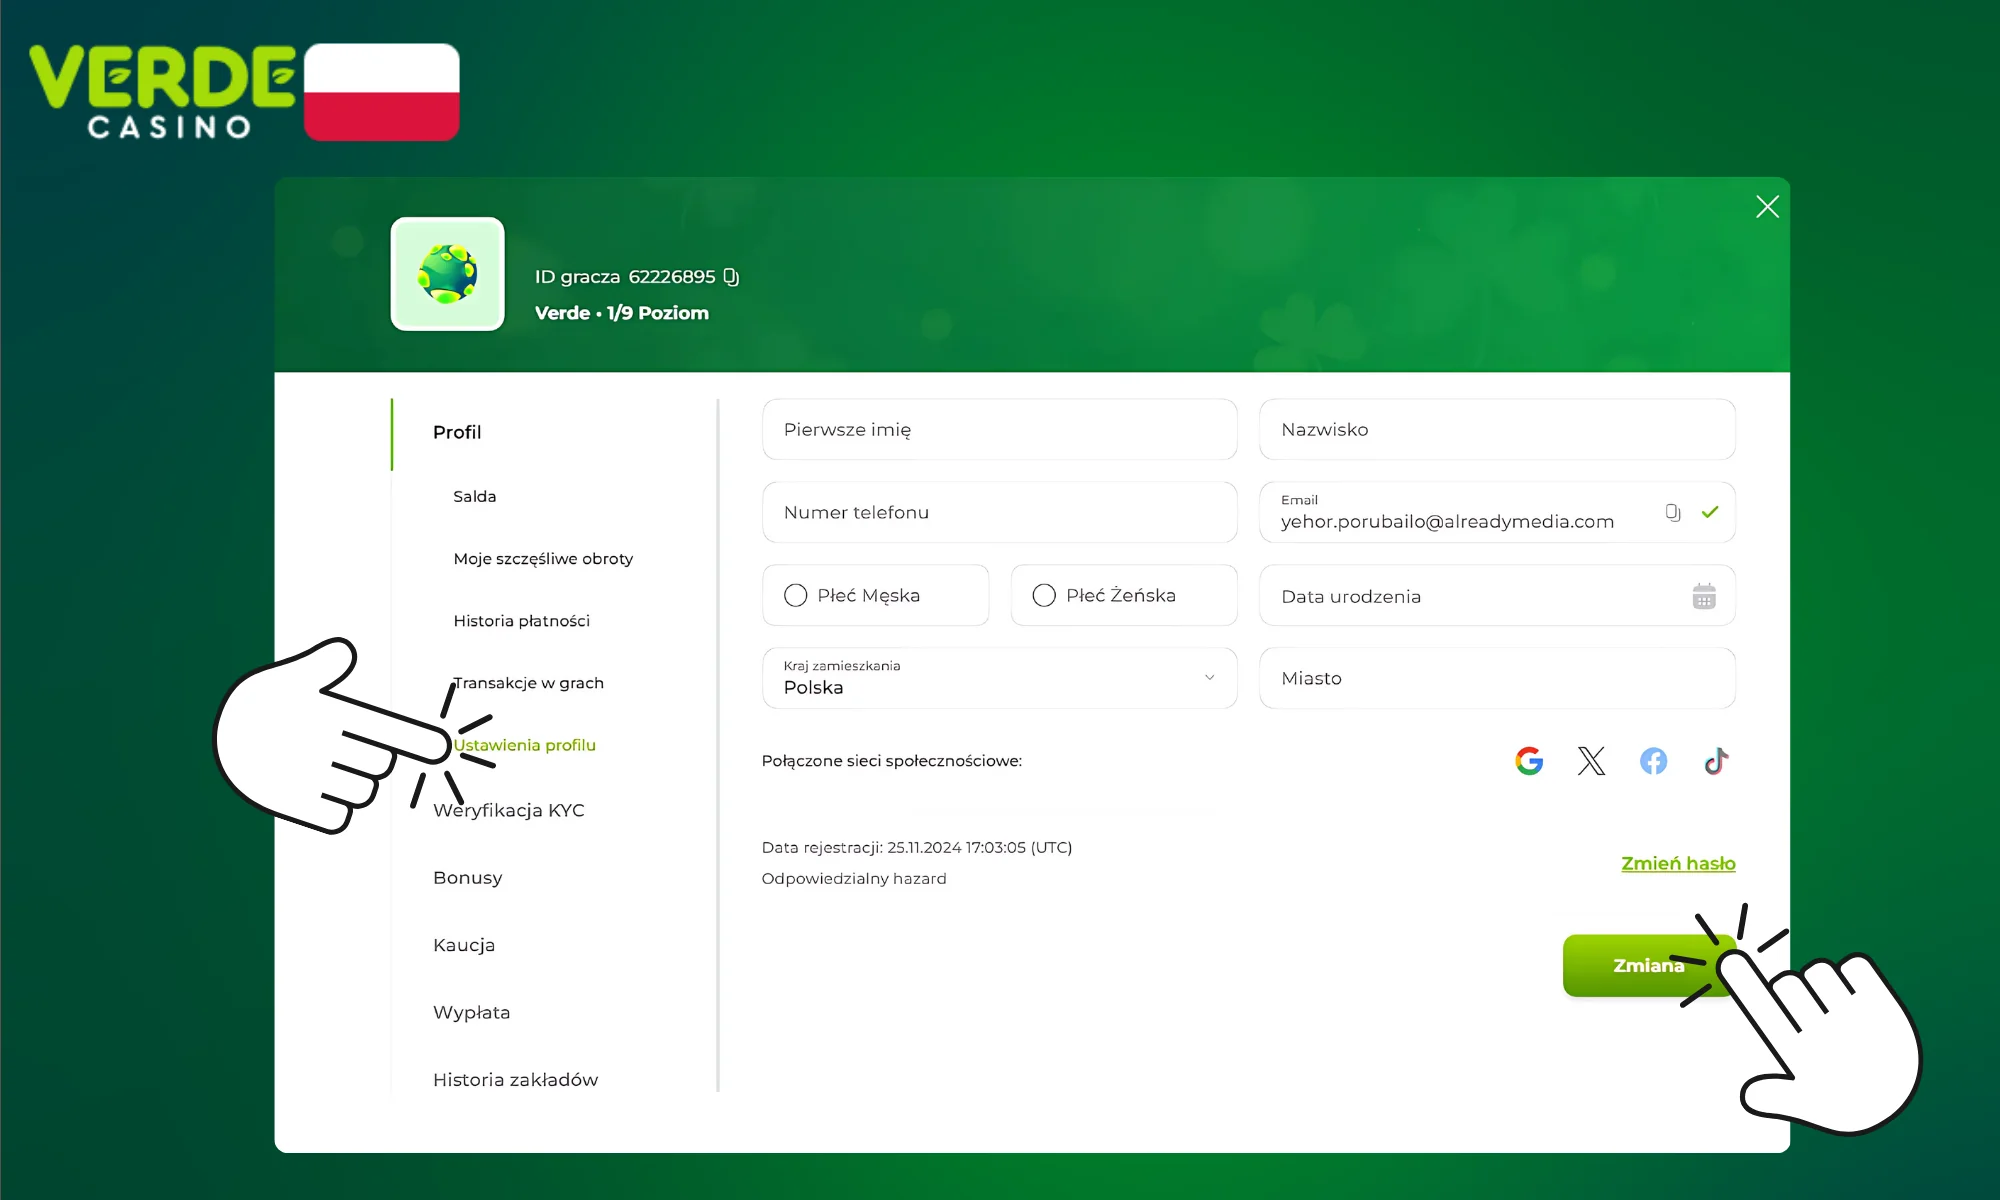Viewport: 2000px width, 1200px height.
Task: Switch to Weryfikacja KYC section
Action: 509,810
